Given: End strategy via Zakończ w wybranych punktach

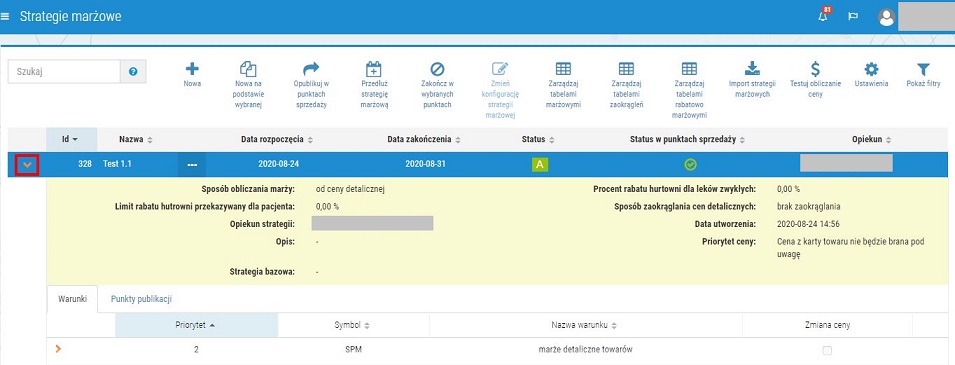Looking at the screenshot, I should 437,84.
